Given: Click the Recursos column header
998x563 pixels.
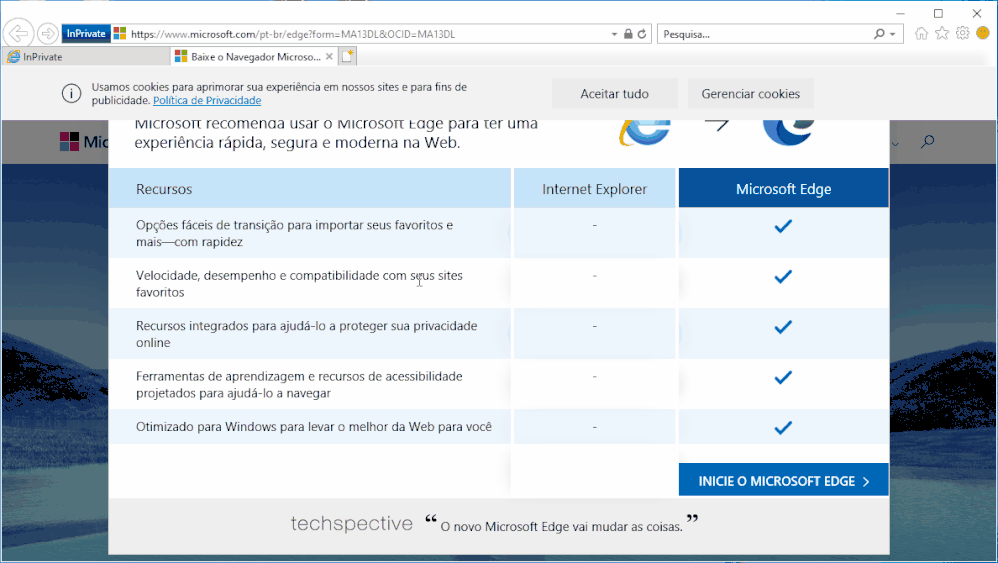Looking at the screenshot, I should tap(309, 188).
